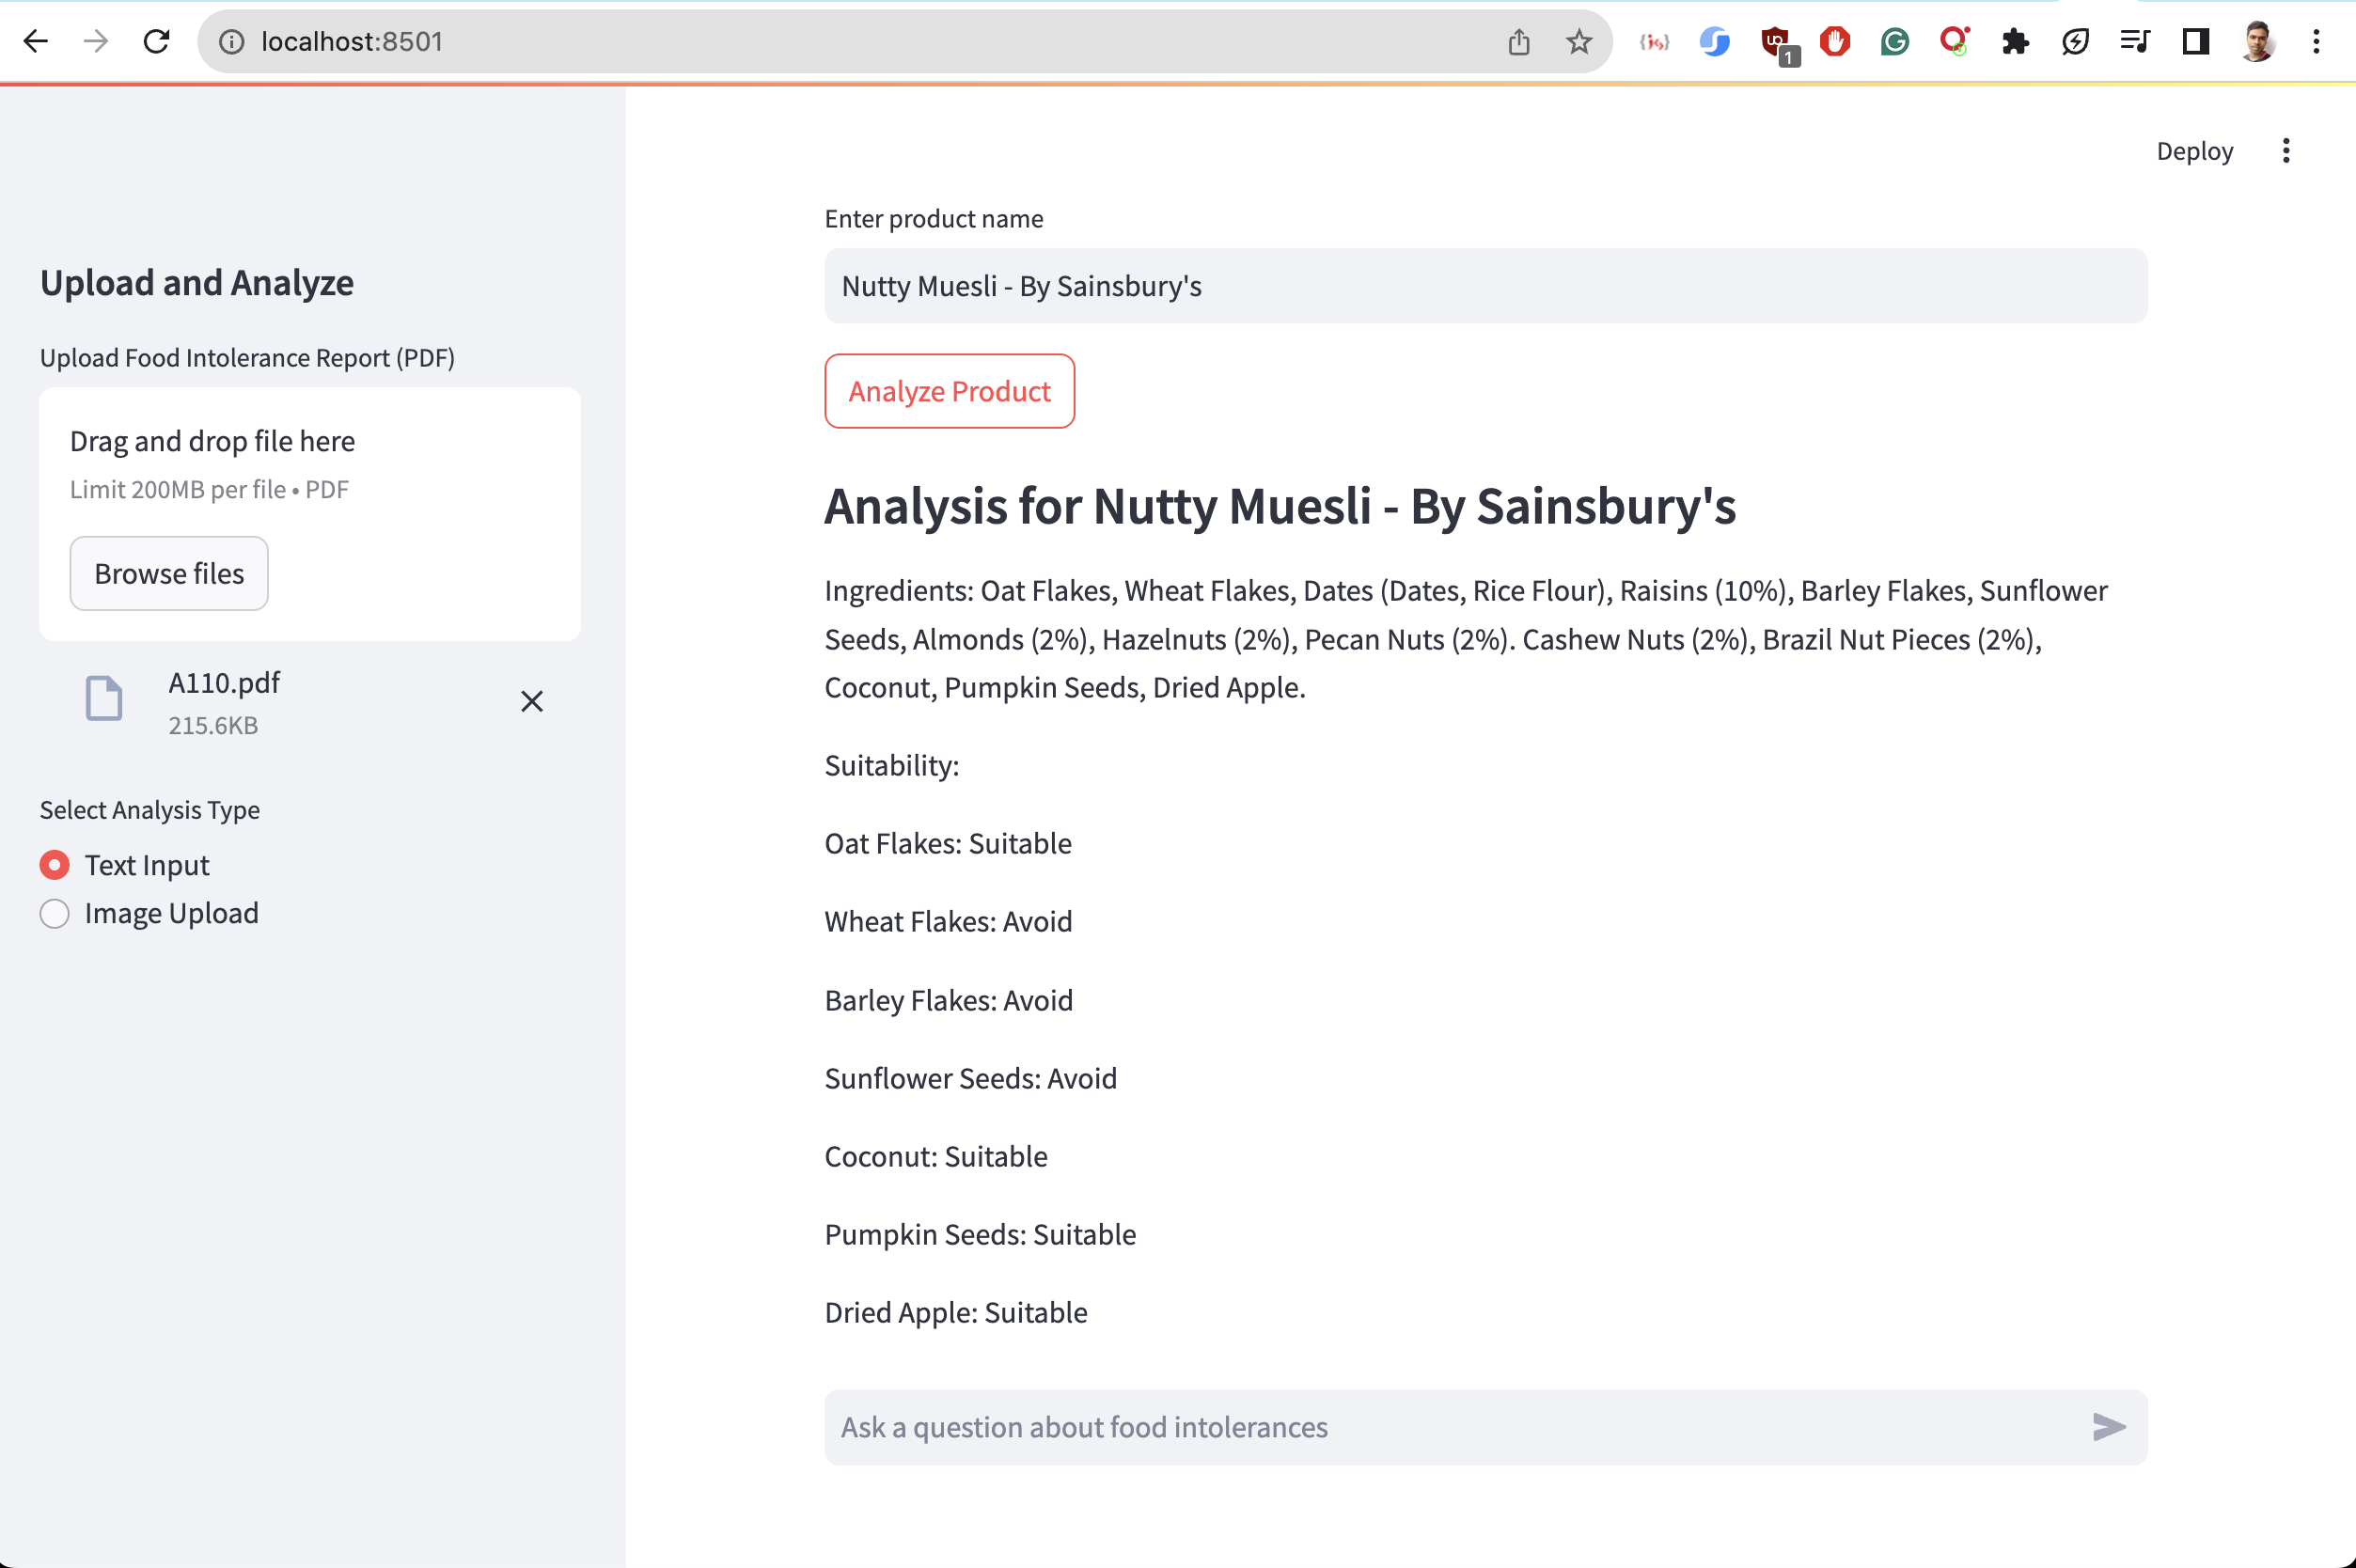Viewport: 2356px width, 1568px height.
Task: Select the Image Upload analysis type
Action: [55, 913]
